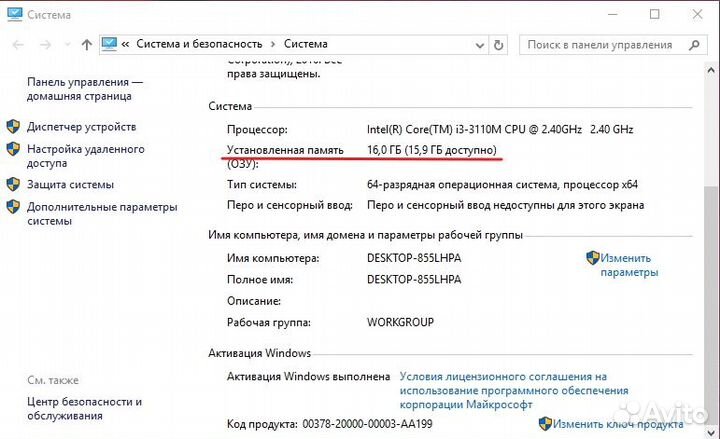
Task: Click the computer icon in address bar
Action: pyautogui.click(x=109, y=44)
